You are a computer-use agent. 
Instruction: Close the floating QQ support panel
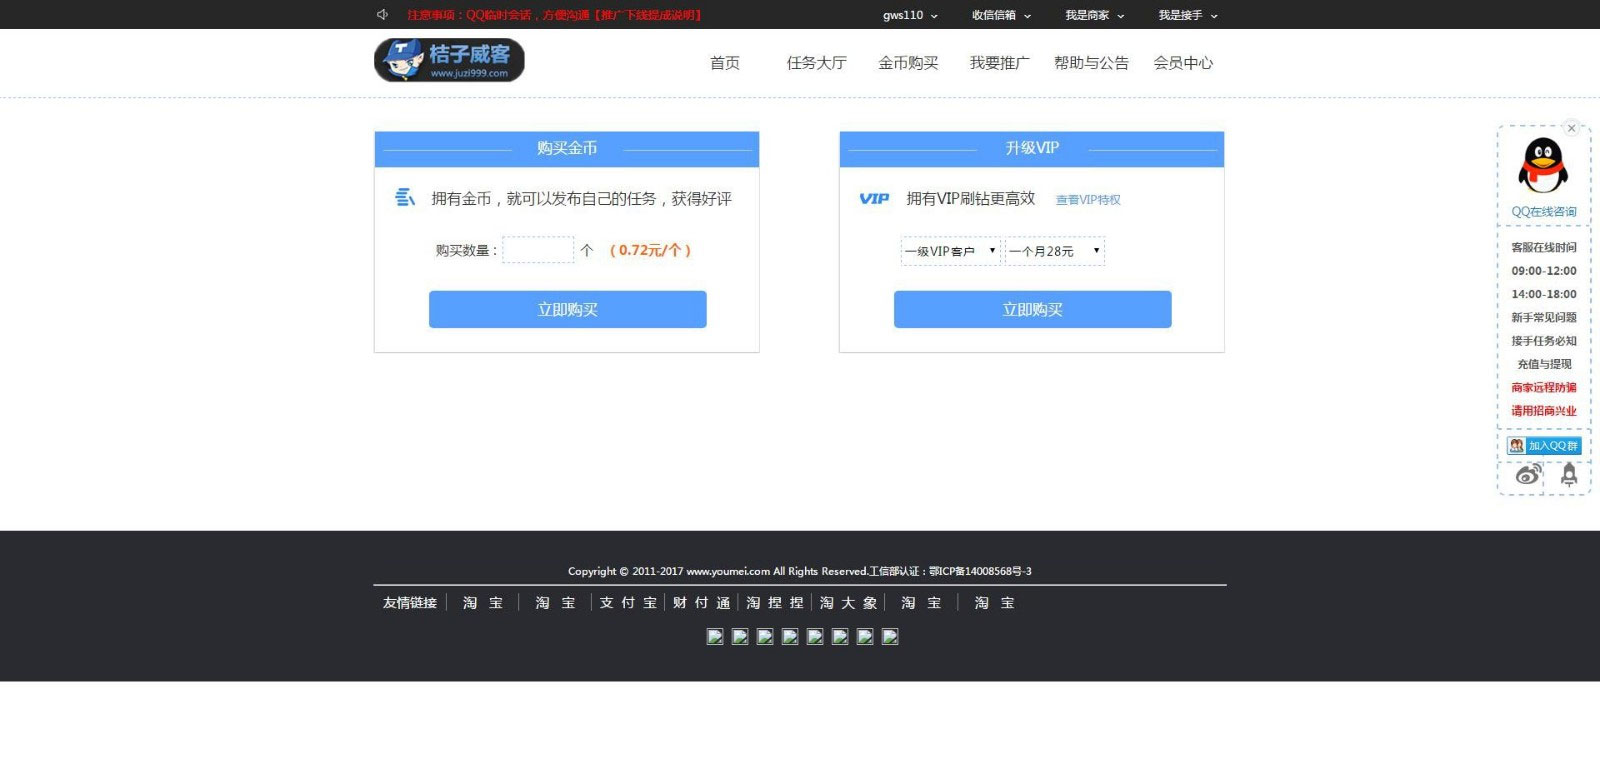(x=1571, y=128)
